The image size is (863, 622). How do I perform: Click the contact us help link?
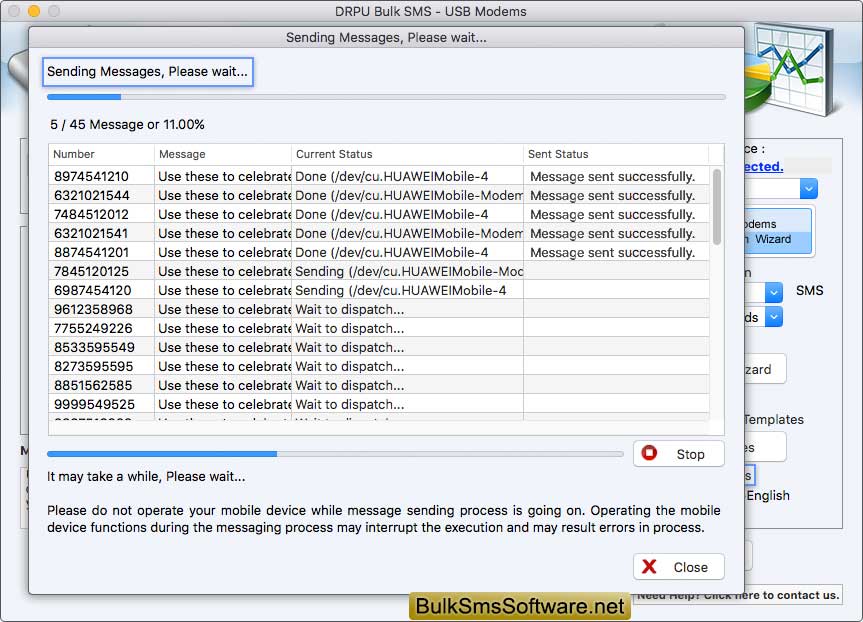[x=738, y=595]
